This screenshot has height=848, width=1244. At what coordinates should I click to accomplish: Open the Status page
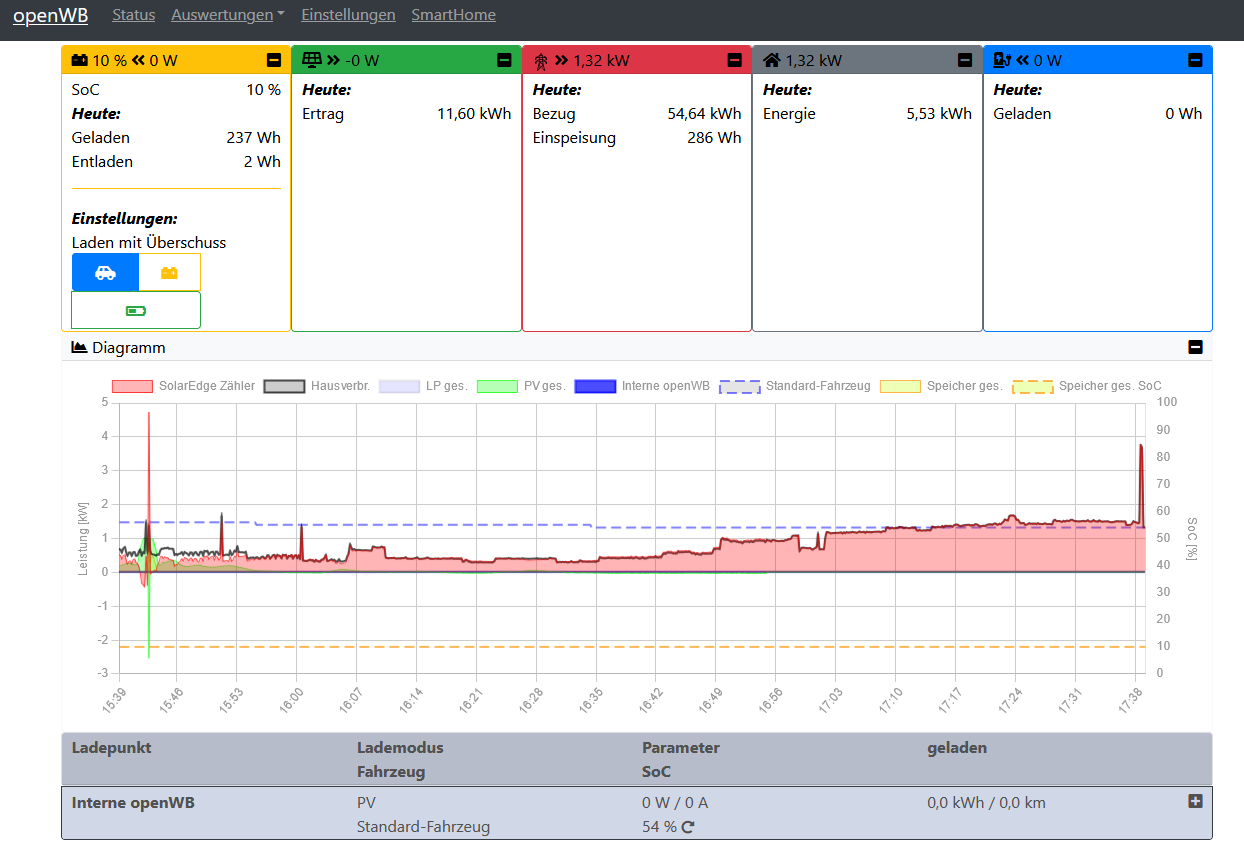tap(134, 15)
